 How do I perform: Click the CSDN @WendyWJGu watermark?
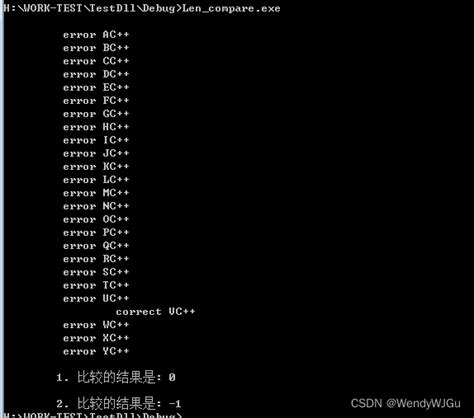(406, 403)
